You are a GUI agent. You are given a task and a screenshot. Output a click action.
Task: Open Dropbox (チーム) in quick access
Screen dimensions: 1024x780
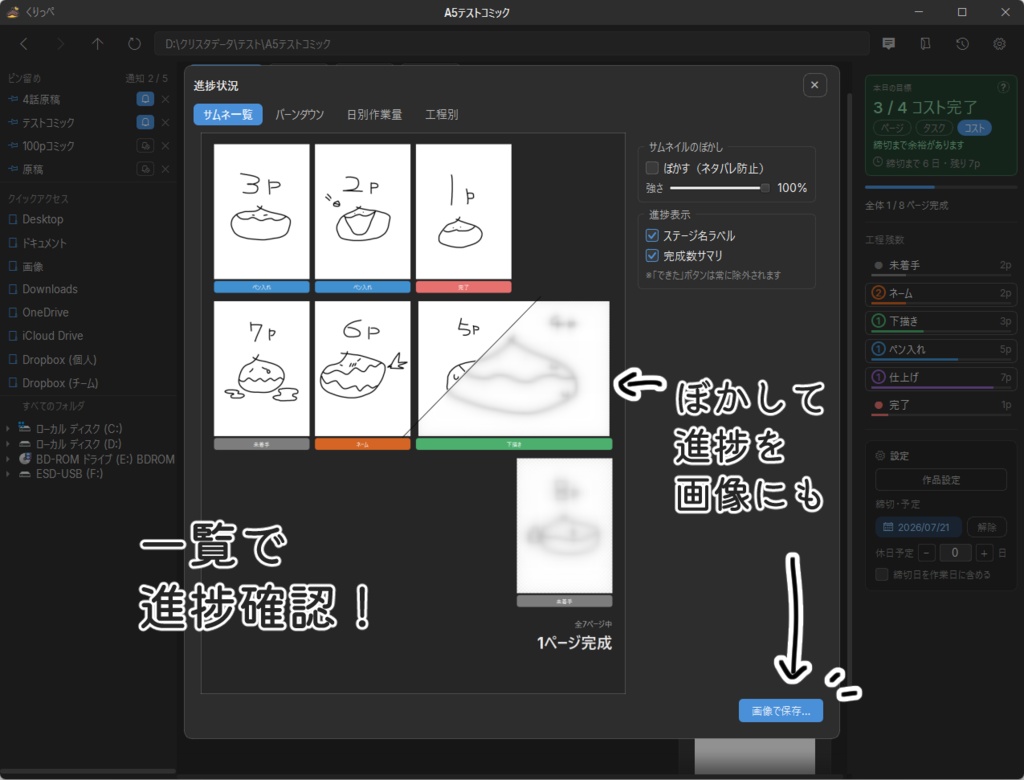[x=60, y=383]
